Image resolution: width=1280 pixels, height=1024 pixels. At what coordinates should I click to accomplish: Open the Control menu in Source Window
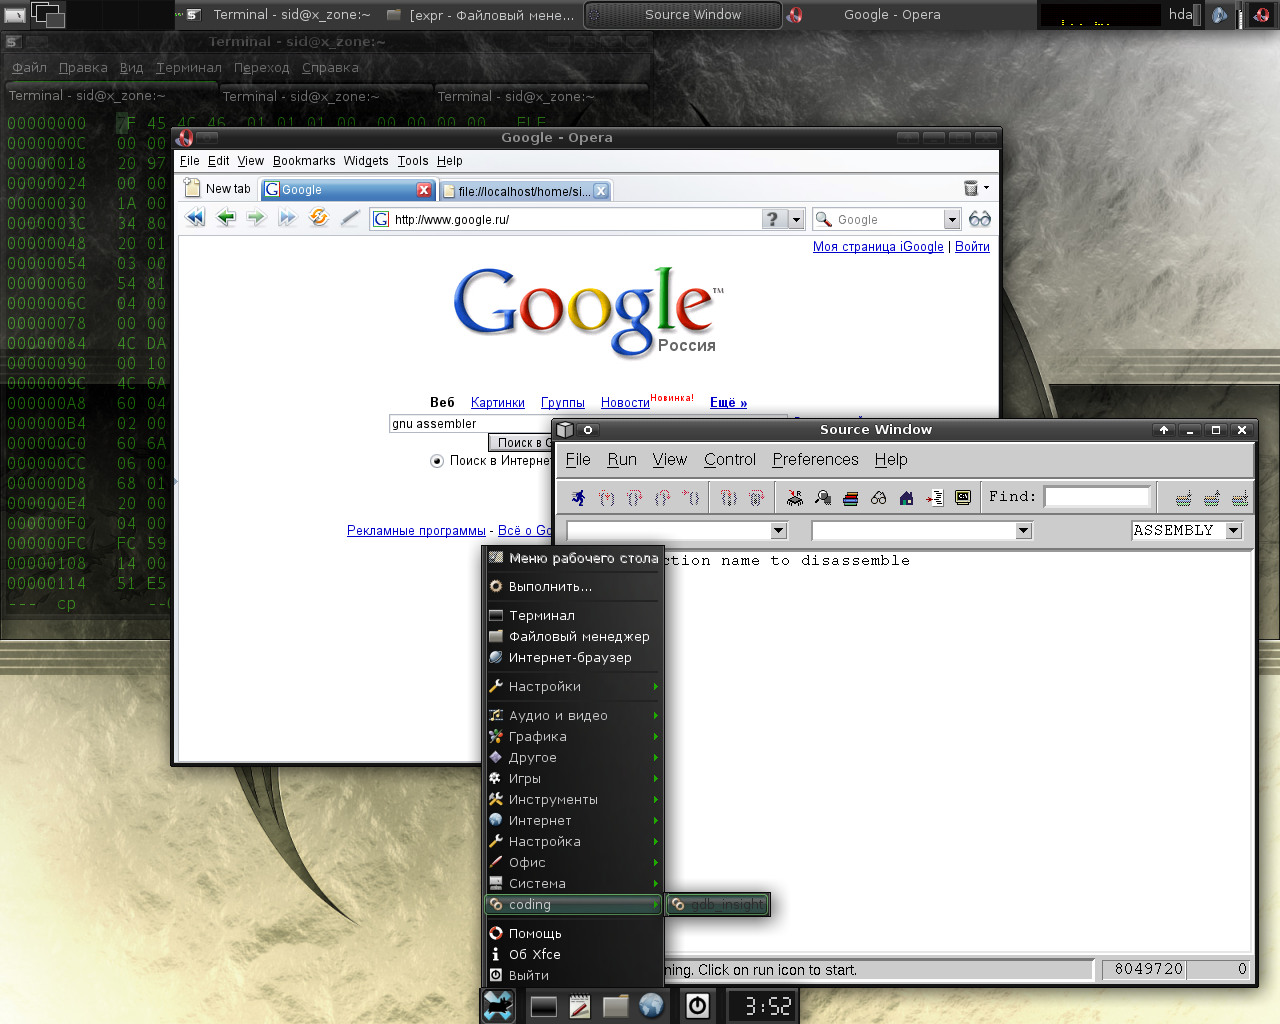click(730, 460)
